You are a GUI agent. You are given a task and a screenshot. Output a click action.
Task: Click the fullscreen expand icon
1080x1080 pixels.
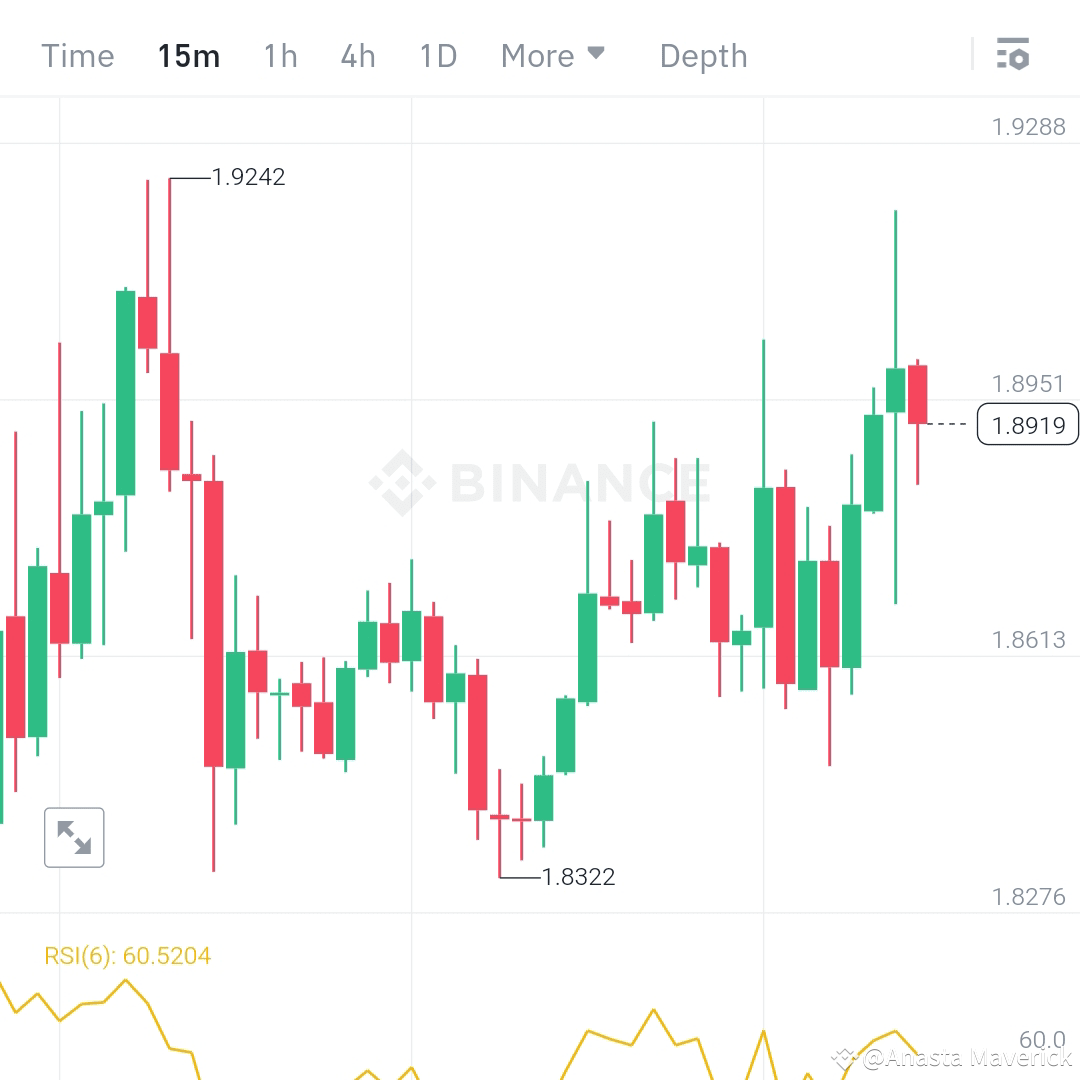tap(74, 837)
